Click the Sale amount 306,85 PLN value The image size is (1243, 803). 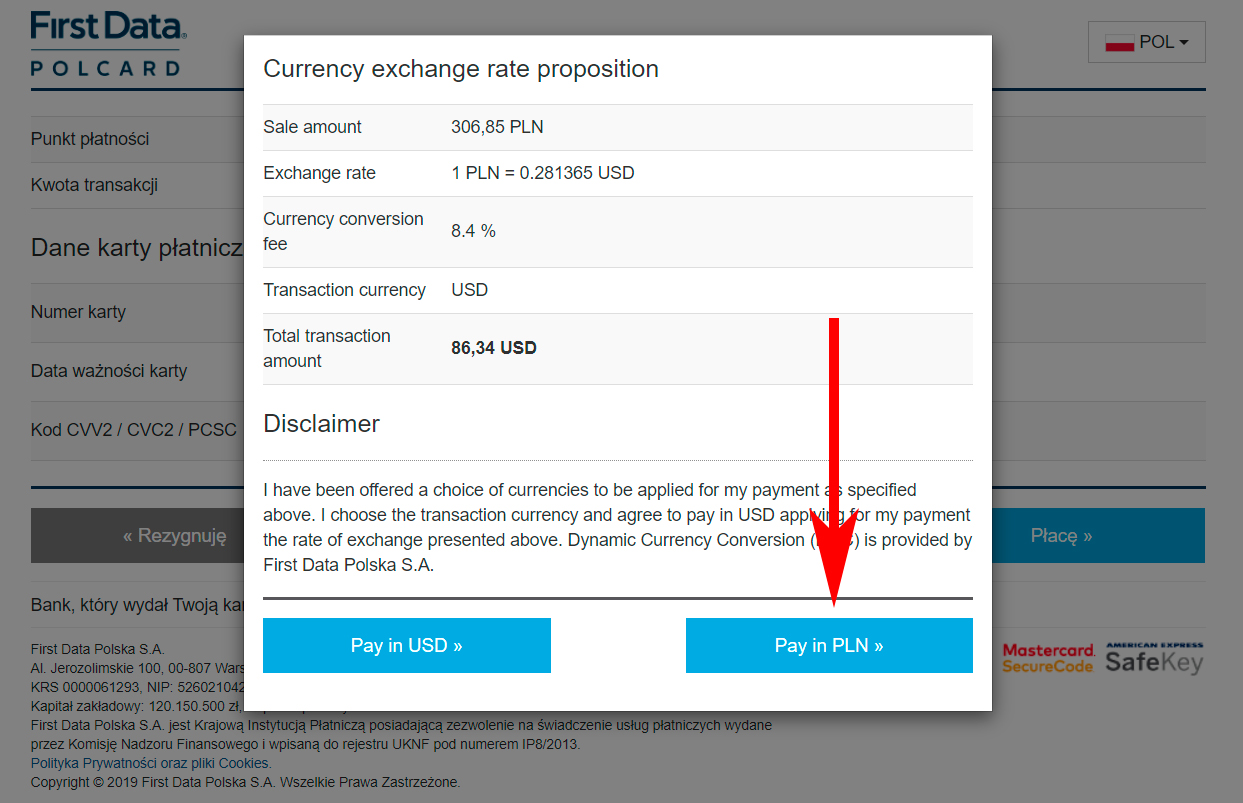click(x=497, y=127)
